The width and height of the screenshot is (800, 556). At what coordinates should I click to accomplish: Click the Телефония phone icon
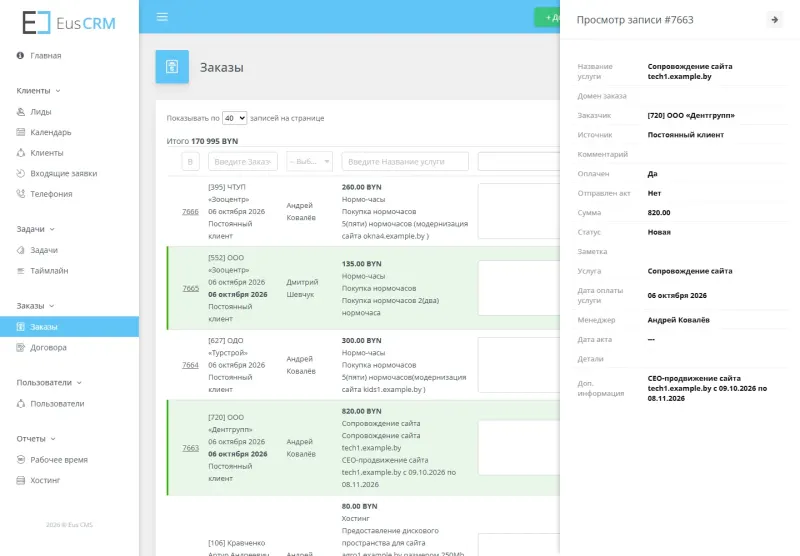pyautogui.click(x=20, y=194)
